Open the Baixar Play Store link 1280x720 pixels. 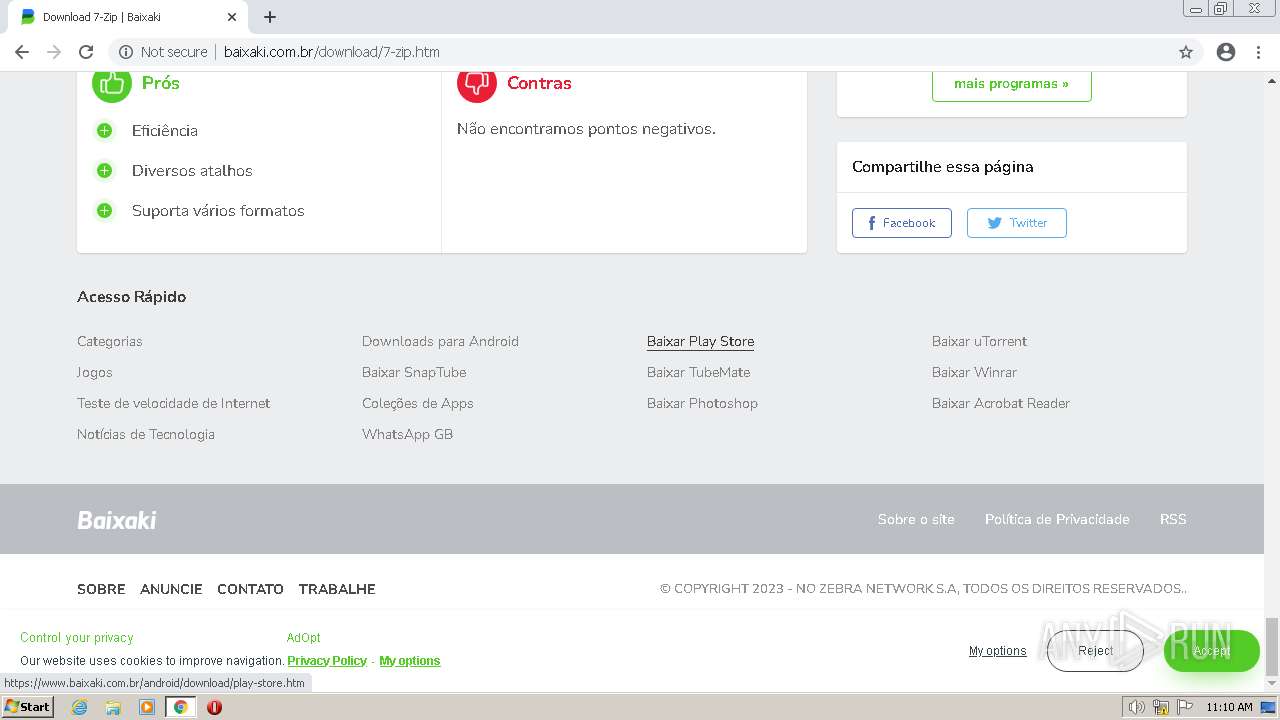(x=700, y=341)
